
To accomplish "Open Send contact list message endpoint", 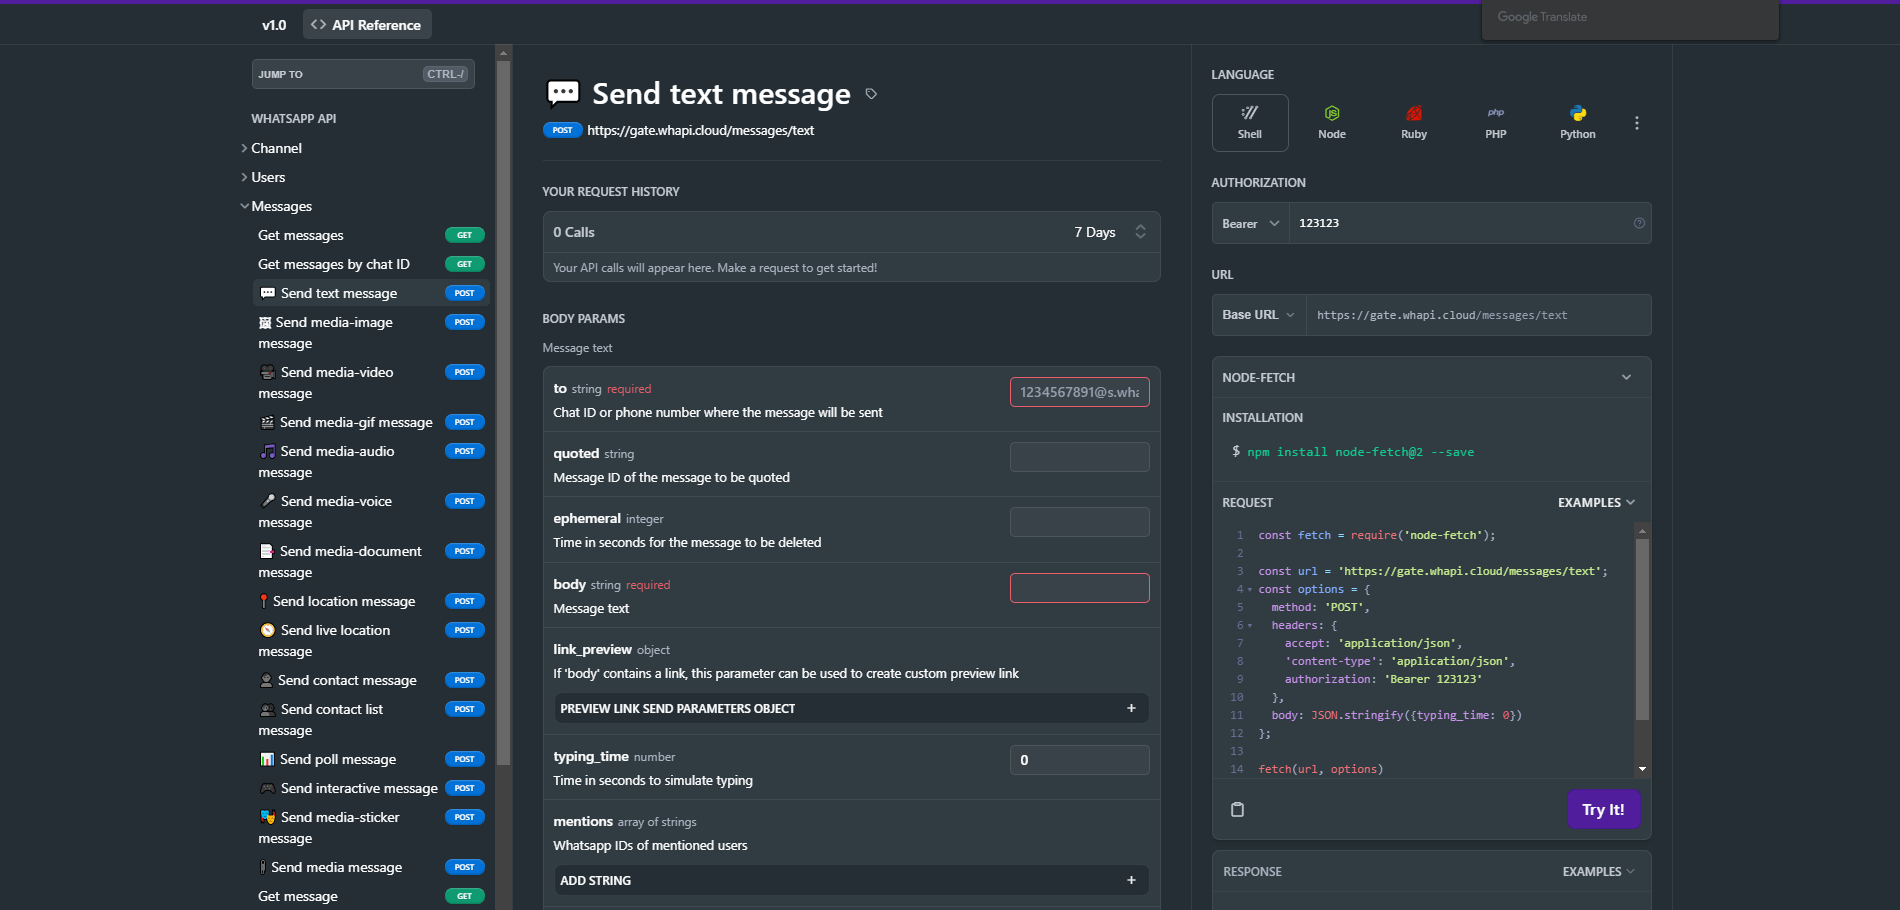I will 371,719.
